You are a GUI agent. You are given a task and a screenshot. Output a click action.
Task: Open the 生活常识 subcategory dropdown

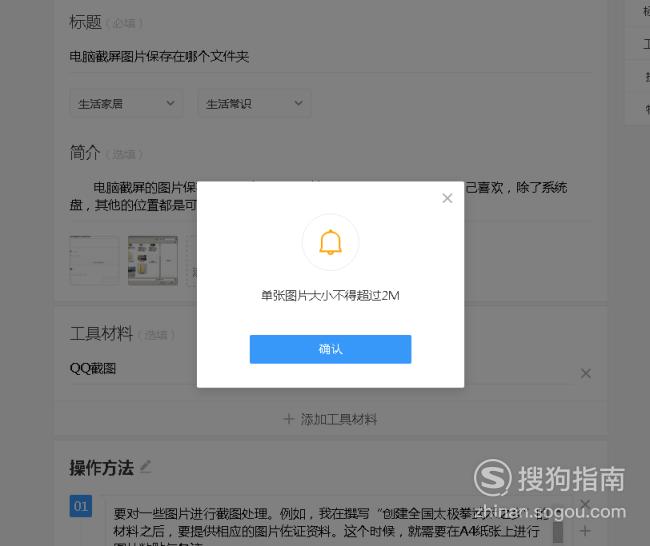(254, 103)
